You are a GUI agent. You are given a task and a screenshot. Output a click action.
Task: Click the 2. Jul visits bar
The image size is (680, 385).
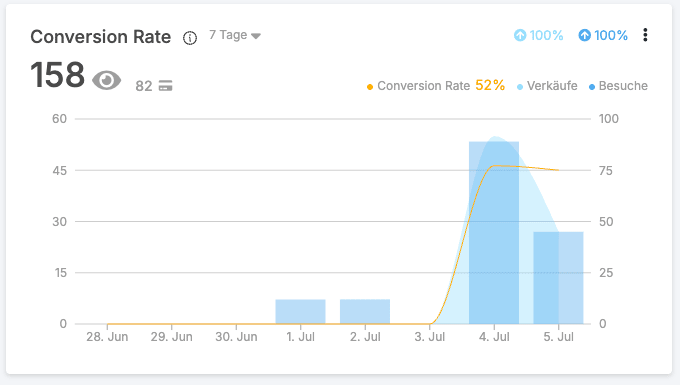365,311
